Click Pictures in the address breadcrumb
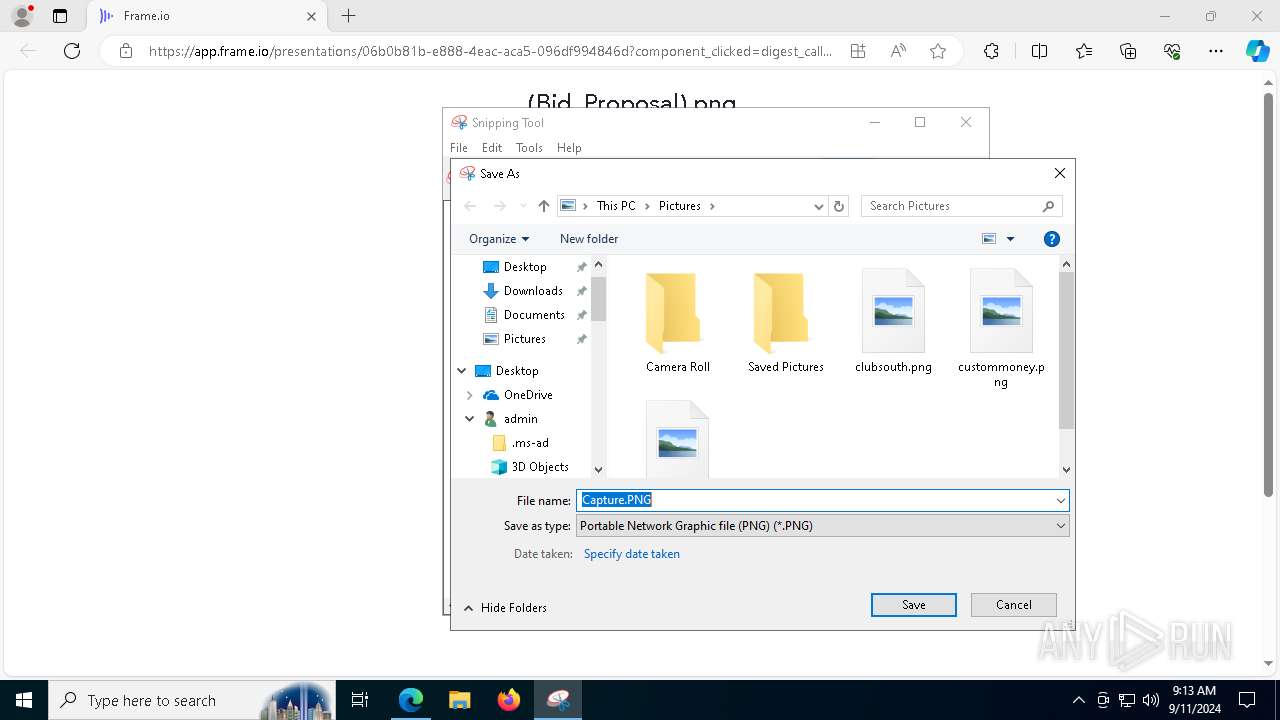The width and height of the screenshot is (1280, 720). point(679,206)
